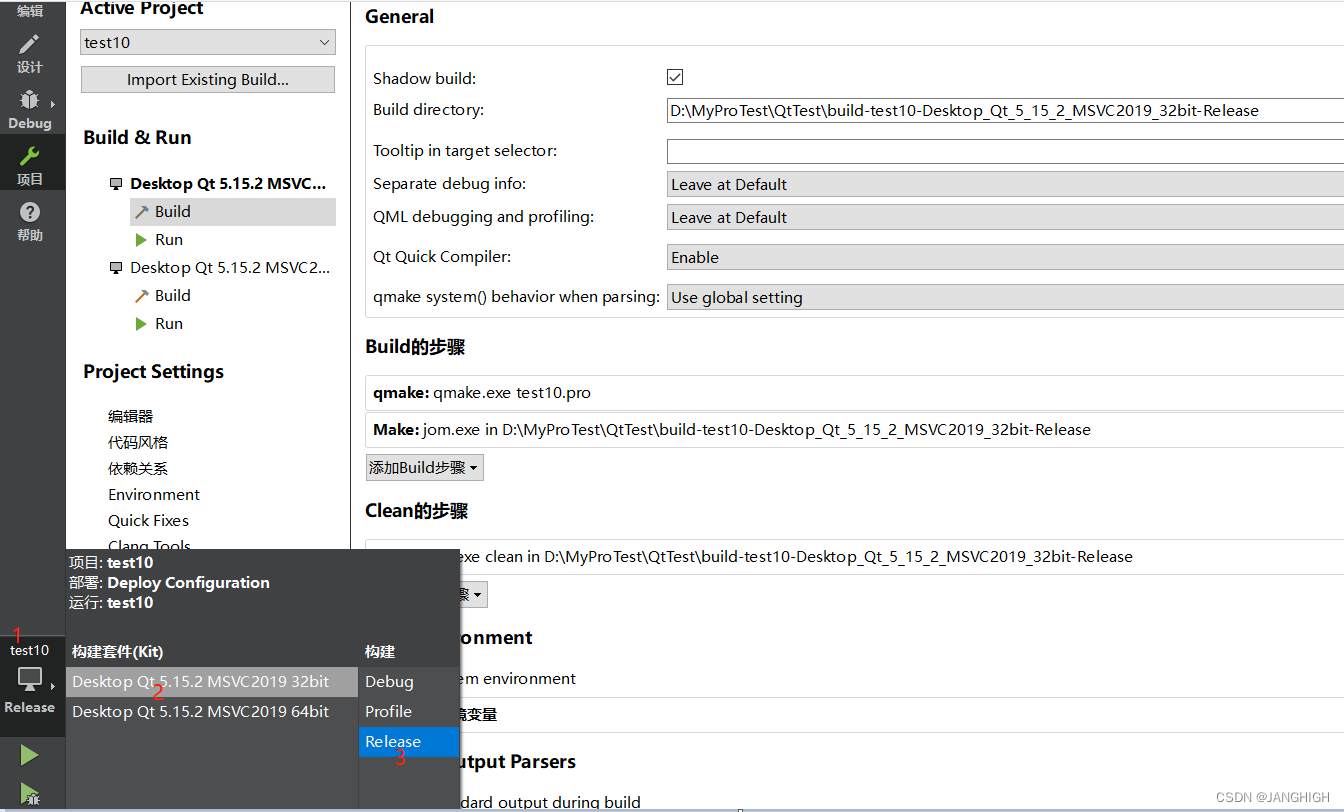1344x812 pixels.
Task: Click the Start Debugging run button
Action: pyautogui.click(x=30, y=794)
